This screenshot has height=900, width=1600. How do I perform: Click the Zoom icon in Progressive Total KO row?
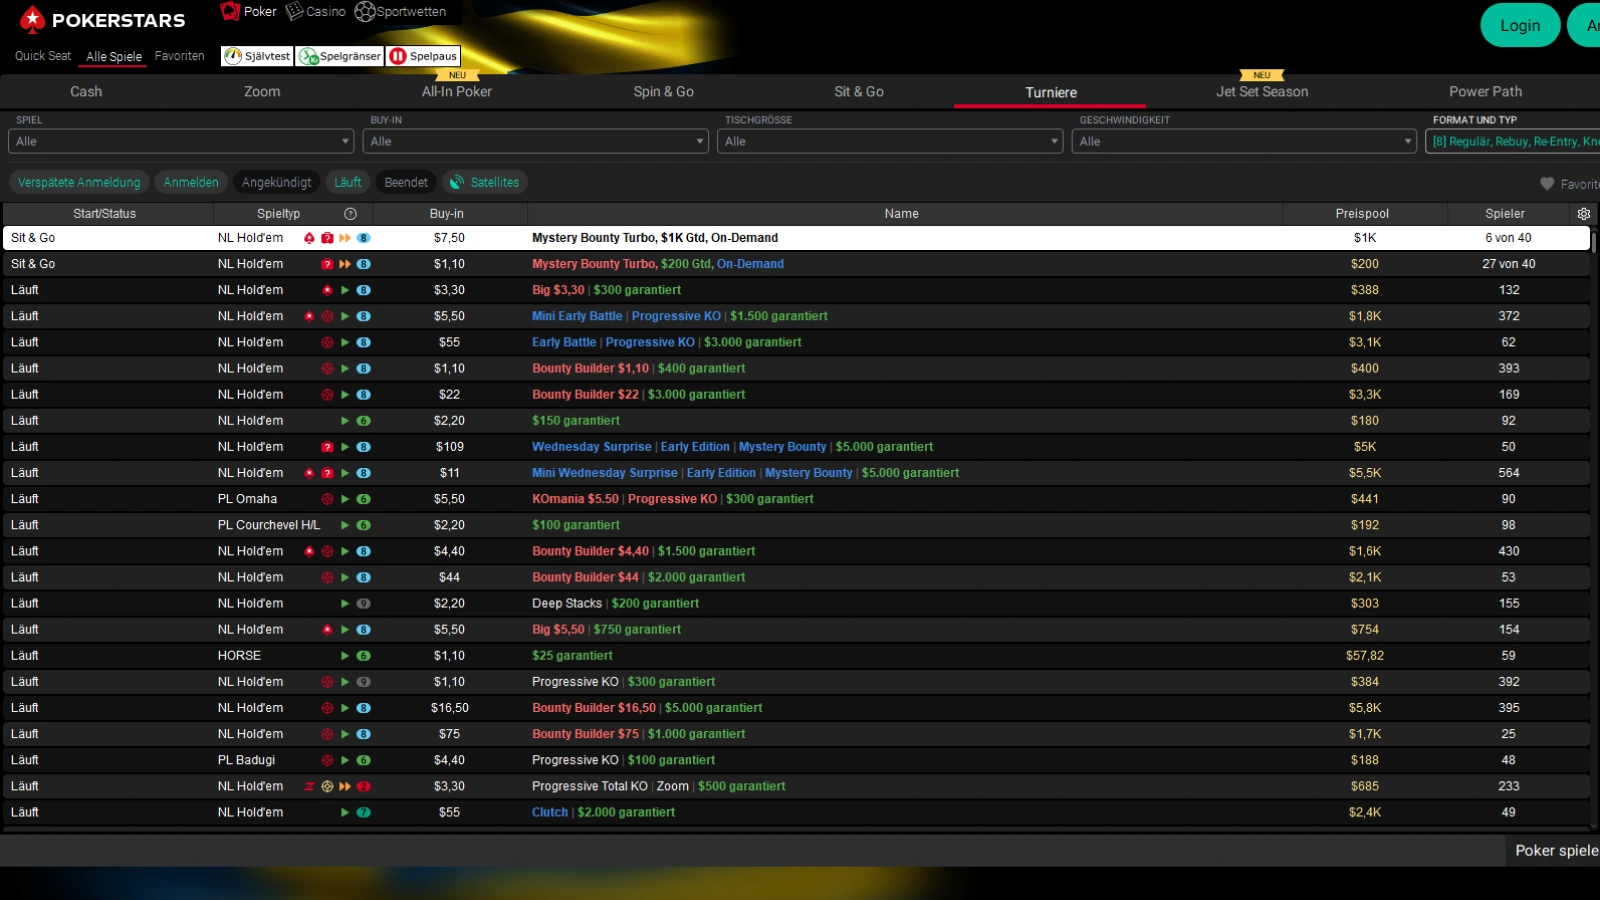click(310, 787)
